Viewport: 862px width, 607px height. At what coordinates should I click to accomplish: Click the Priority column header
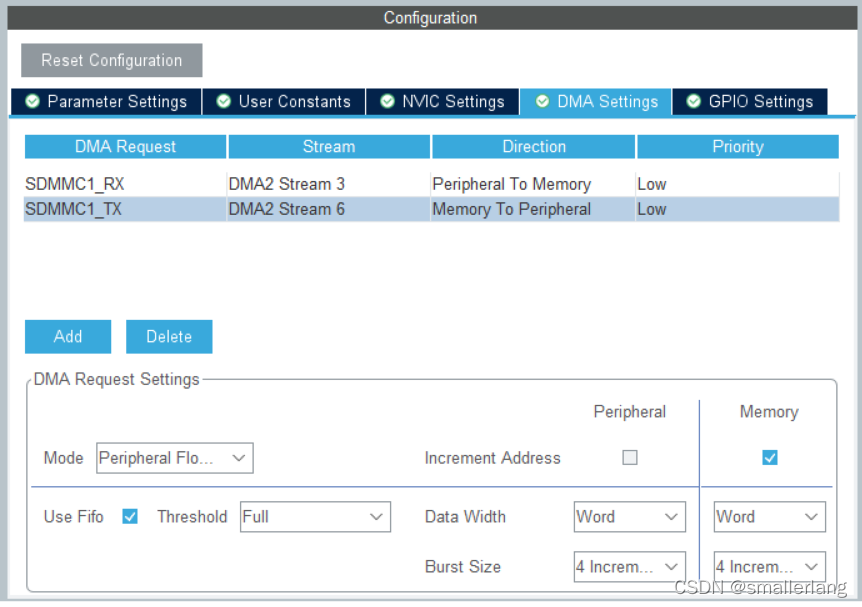pyautogui.click(x=738, y=147)
